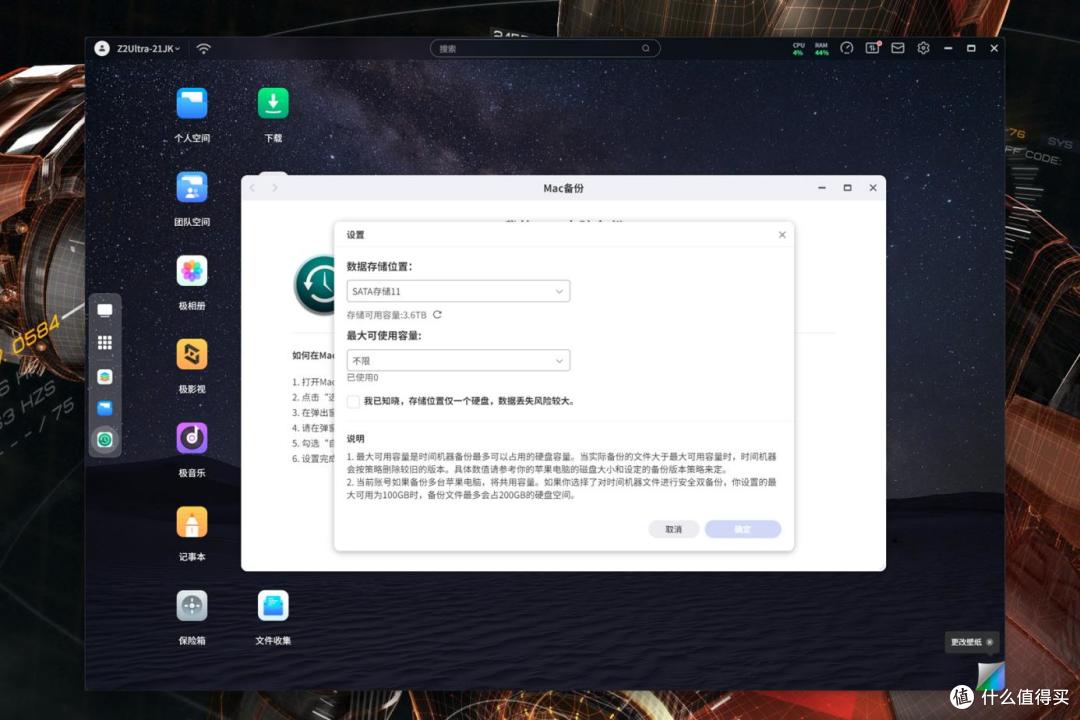1080x720 pixels.
Task: Expand the Z2Ultra-21JK device menu
Action: coord(148,49)
